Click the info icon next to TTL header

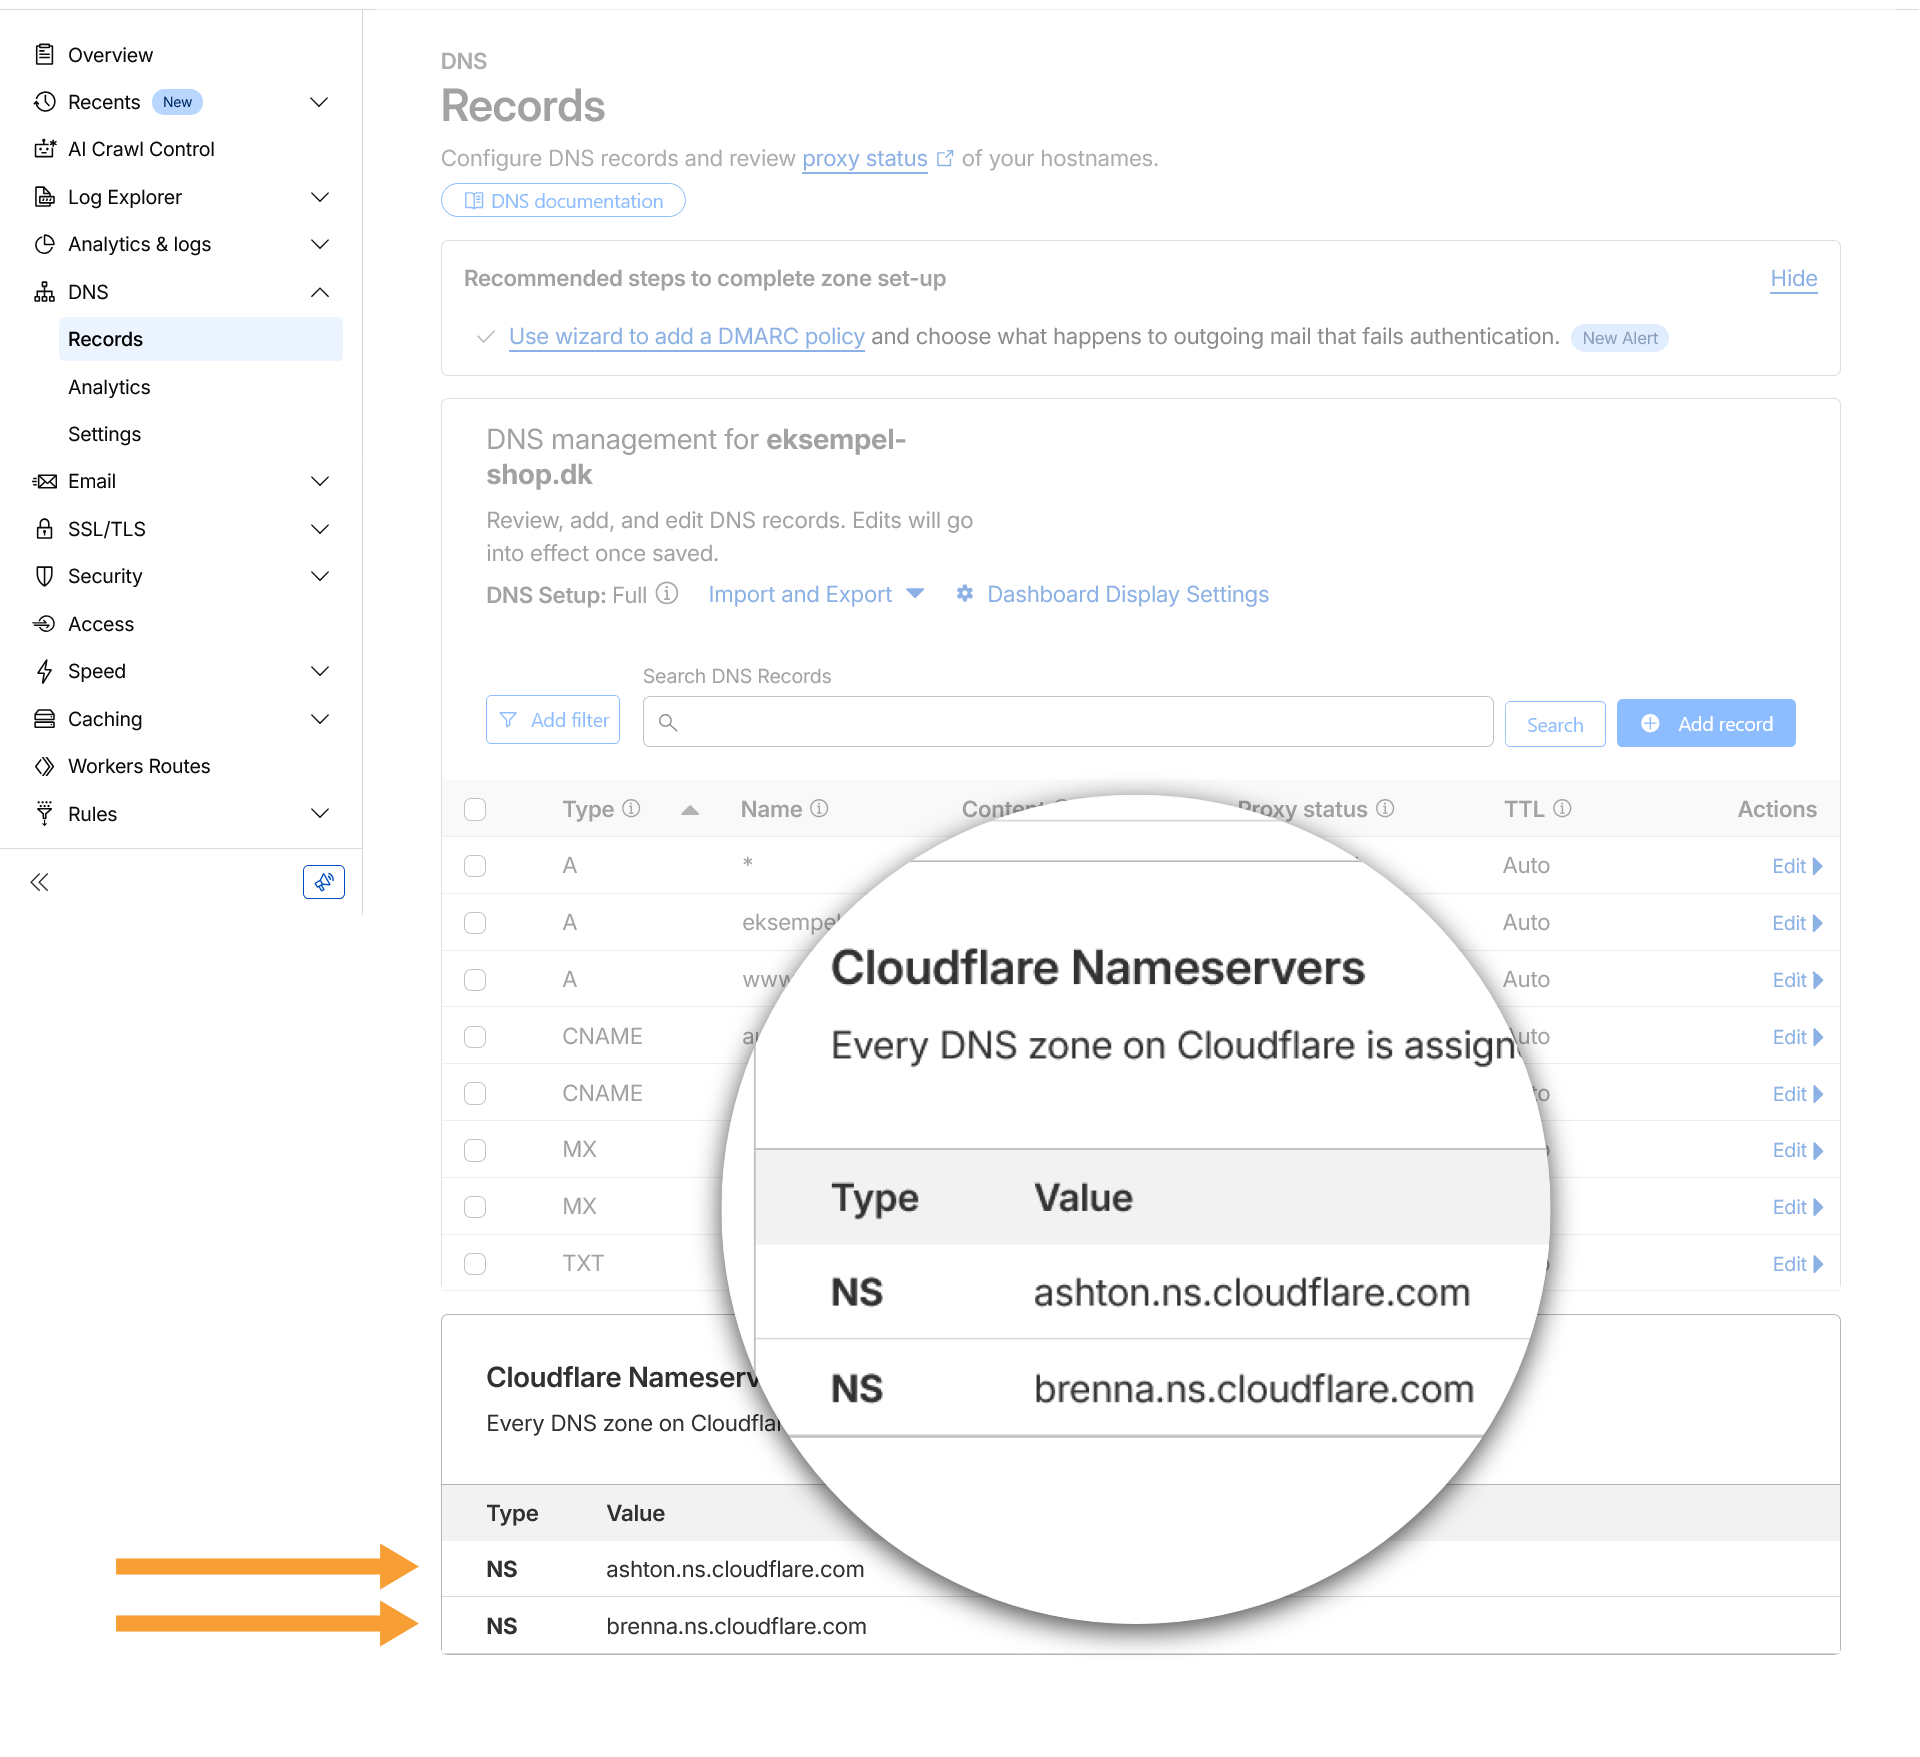point(1562,808)
